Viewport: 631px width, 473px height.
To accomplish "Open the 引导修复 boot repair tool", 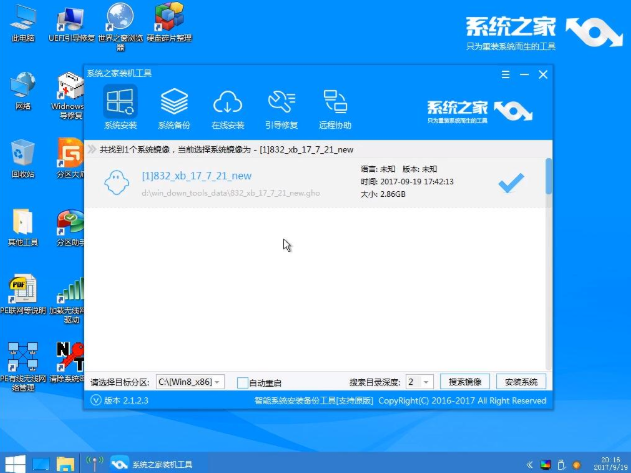I will pos(281,107).
